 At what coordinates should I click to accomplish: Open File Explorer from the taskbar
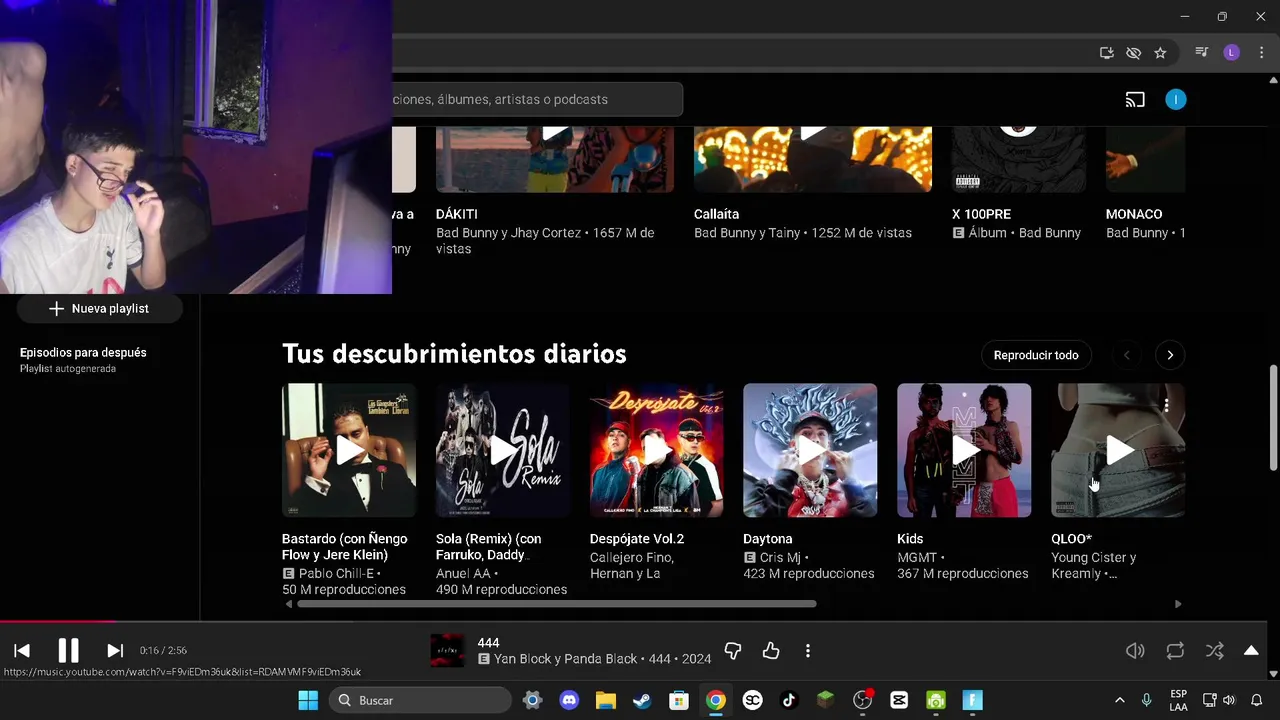click(x=606, y=700)
